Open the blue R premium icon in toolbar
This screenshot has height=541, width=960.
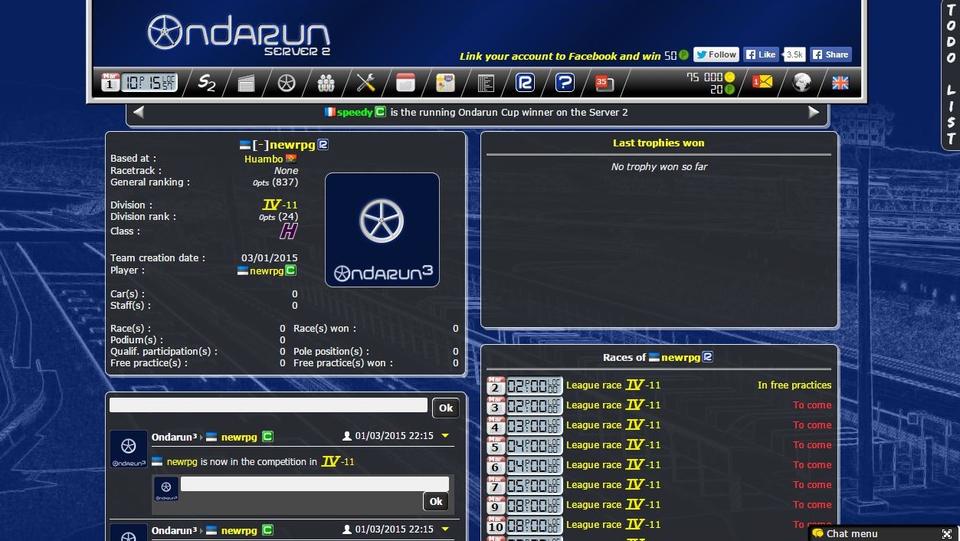pos(525,83)
